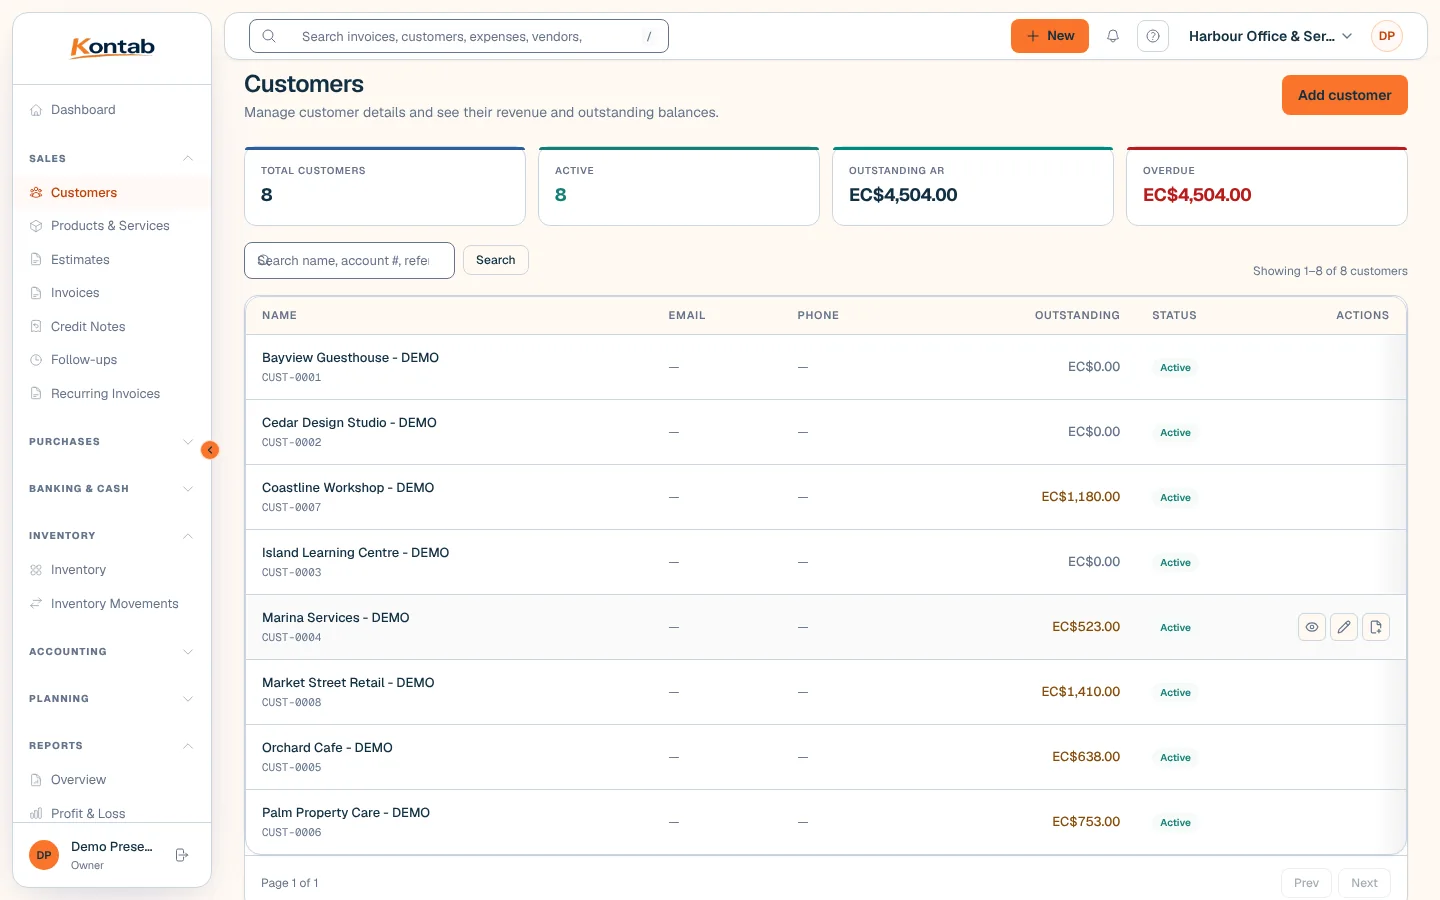Click the DP user avatar in the header
Viewport: 1440px width, 900px height.
[1387, 36]
